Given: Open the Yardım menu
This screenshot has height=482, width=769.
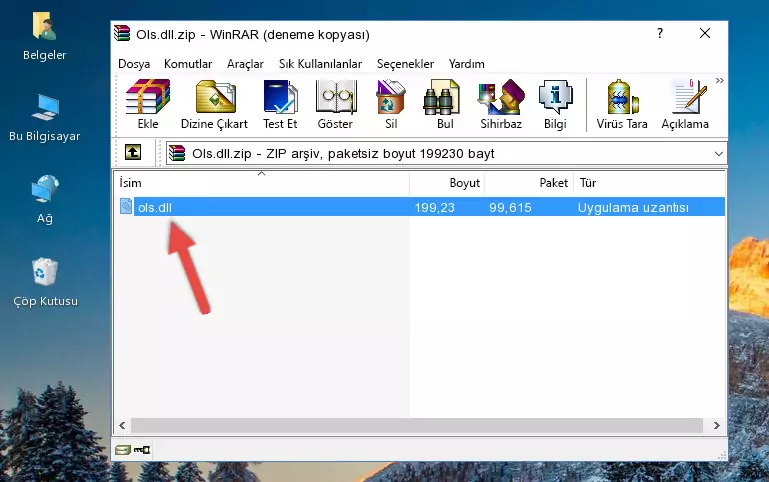Looking at the screenshot, I should [466, 64].
